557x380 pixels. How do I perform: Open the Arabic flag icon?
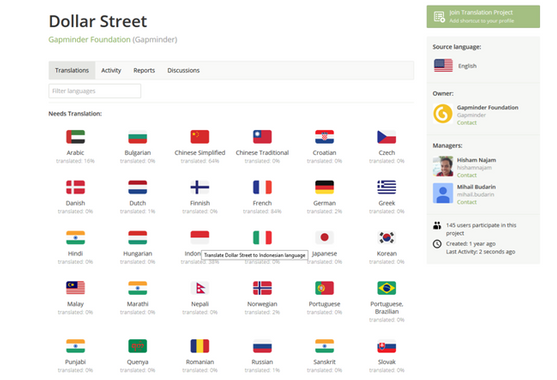(x=75, y=137)
